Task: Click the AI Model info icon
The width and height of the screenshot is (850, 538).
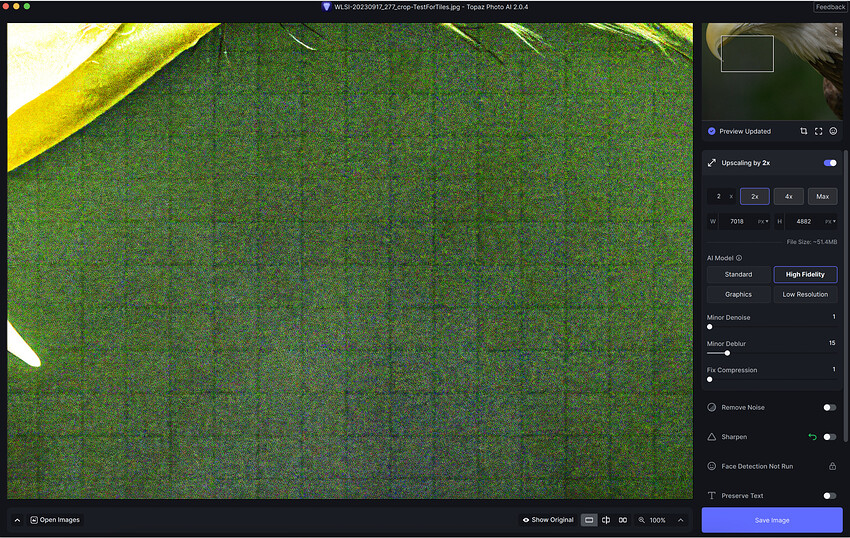Action: 739,258
